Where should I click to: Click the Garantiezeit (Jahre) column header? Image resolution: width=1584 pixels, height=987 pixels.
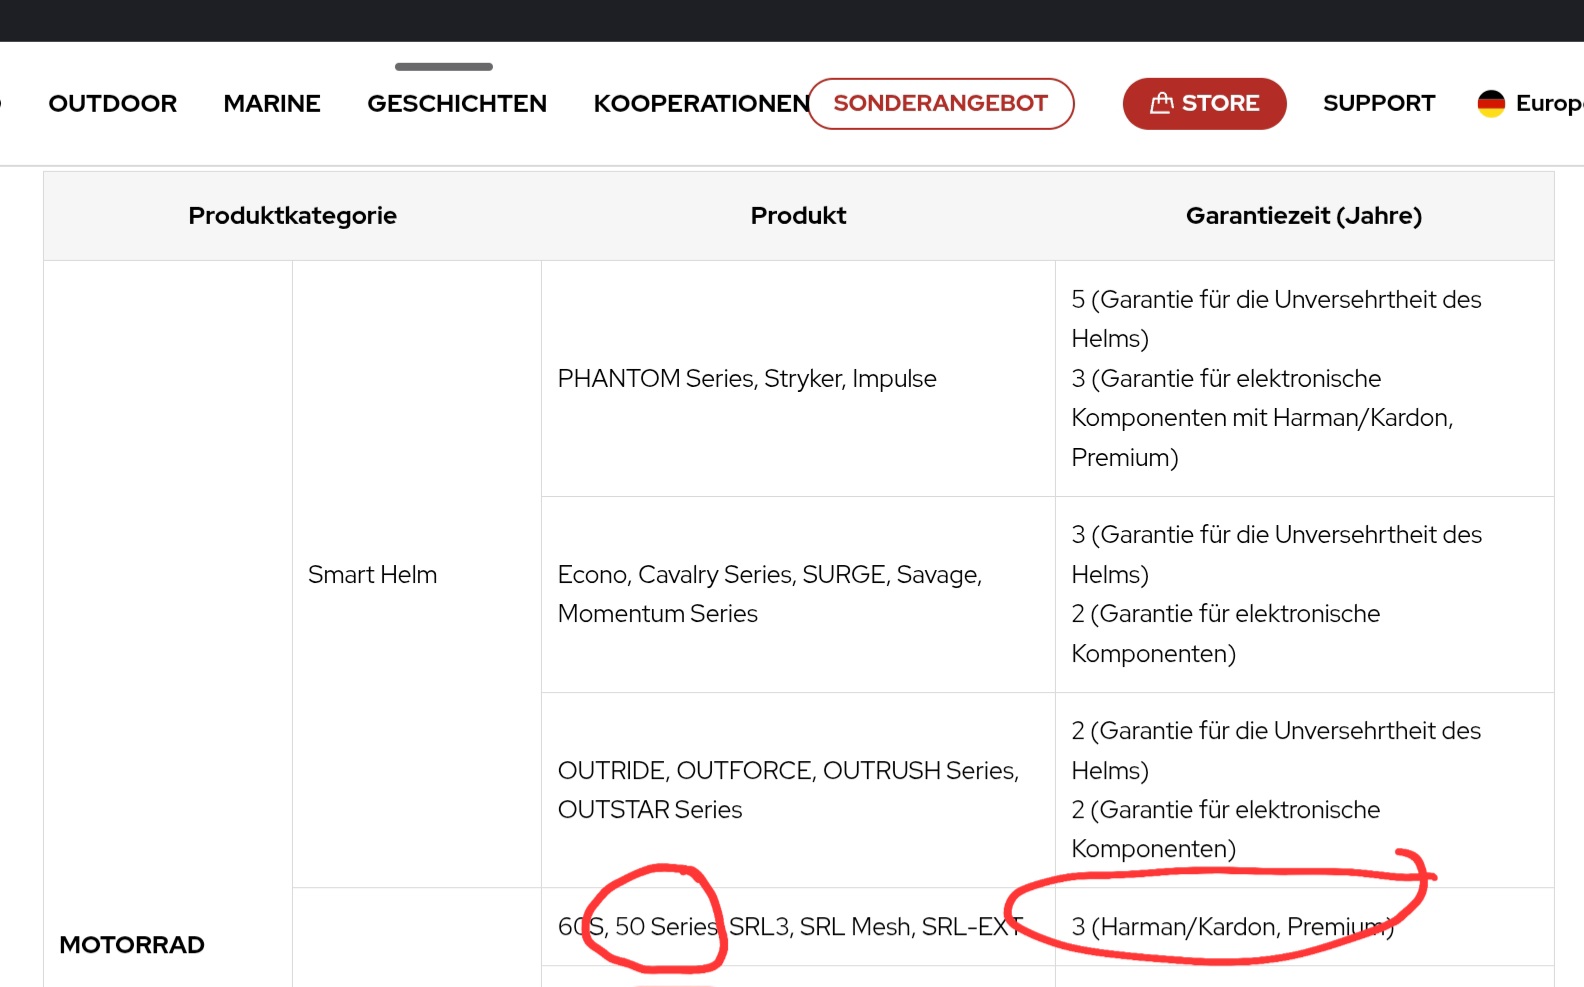[x=1304, y=216]
